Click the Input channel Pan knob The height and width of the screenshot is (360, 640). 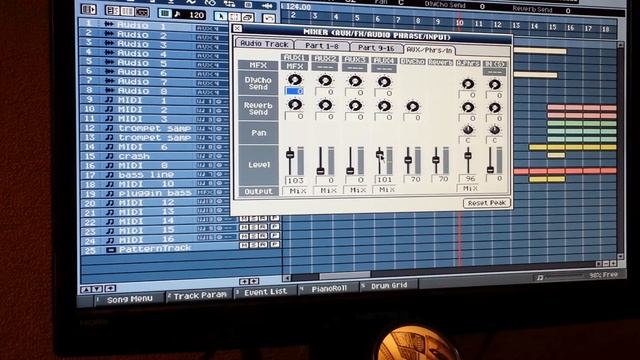494,130
